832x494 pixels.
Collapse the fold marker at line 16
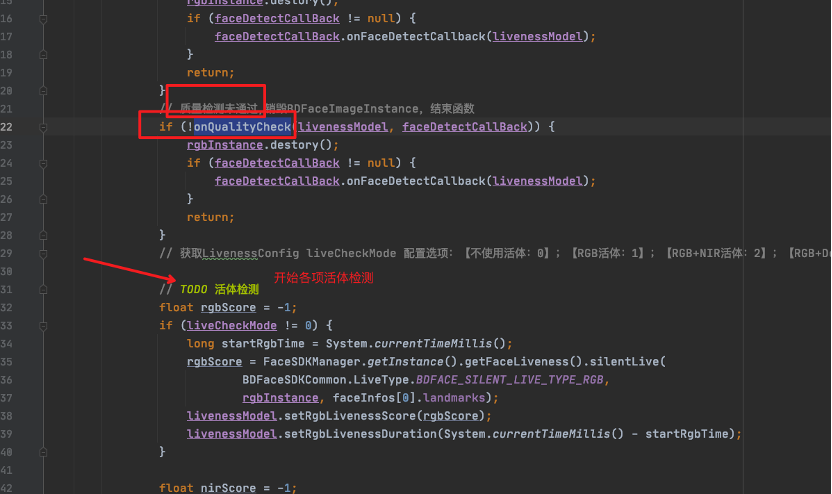click(x=44, y=19)
